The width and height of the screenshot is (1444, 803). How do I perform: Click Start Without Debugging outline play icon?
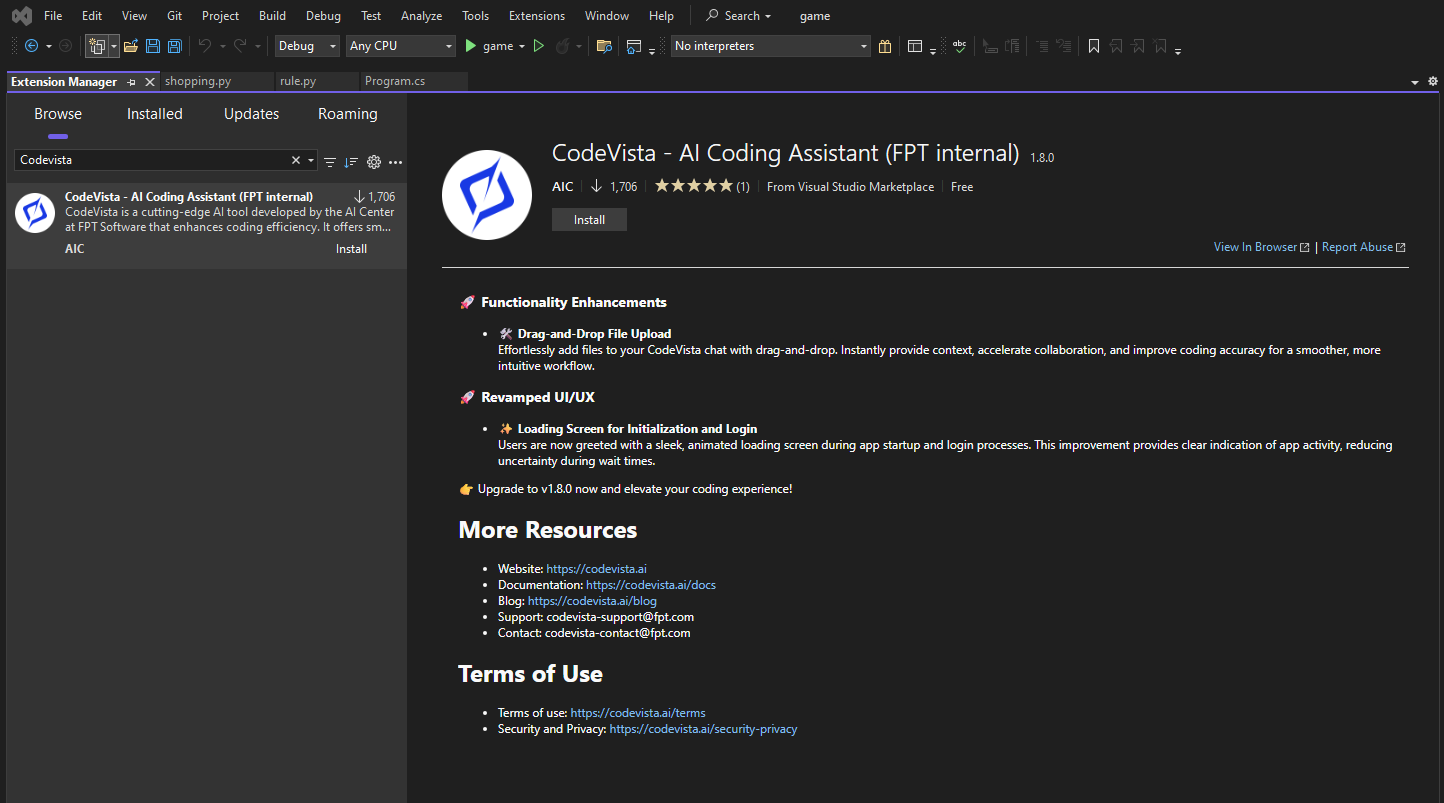tap(539, 46)
